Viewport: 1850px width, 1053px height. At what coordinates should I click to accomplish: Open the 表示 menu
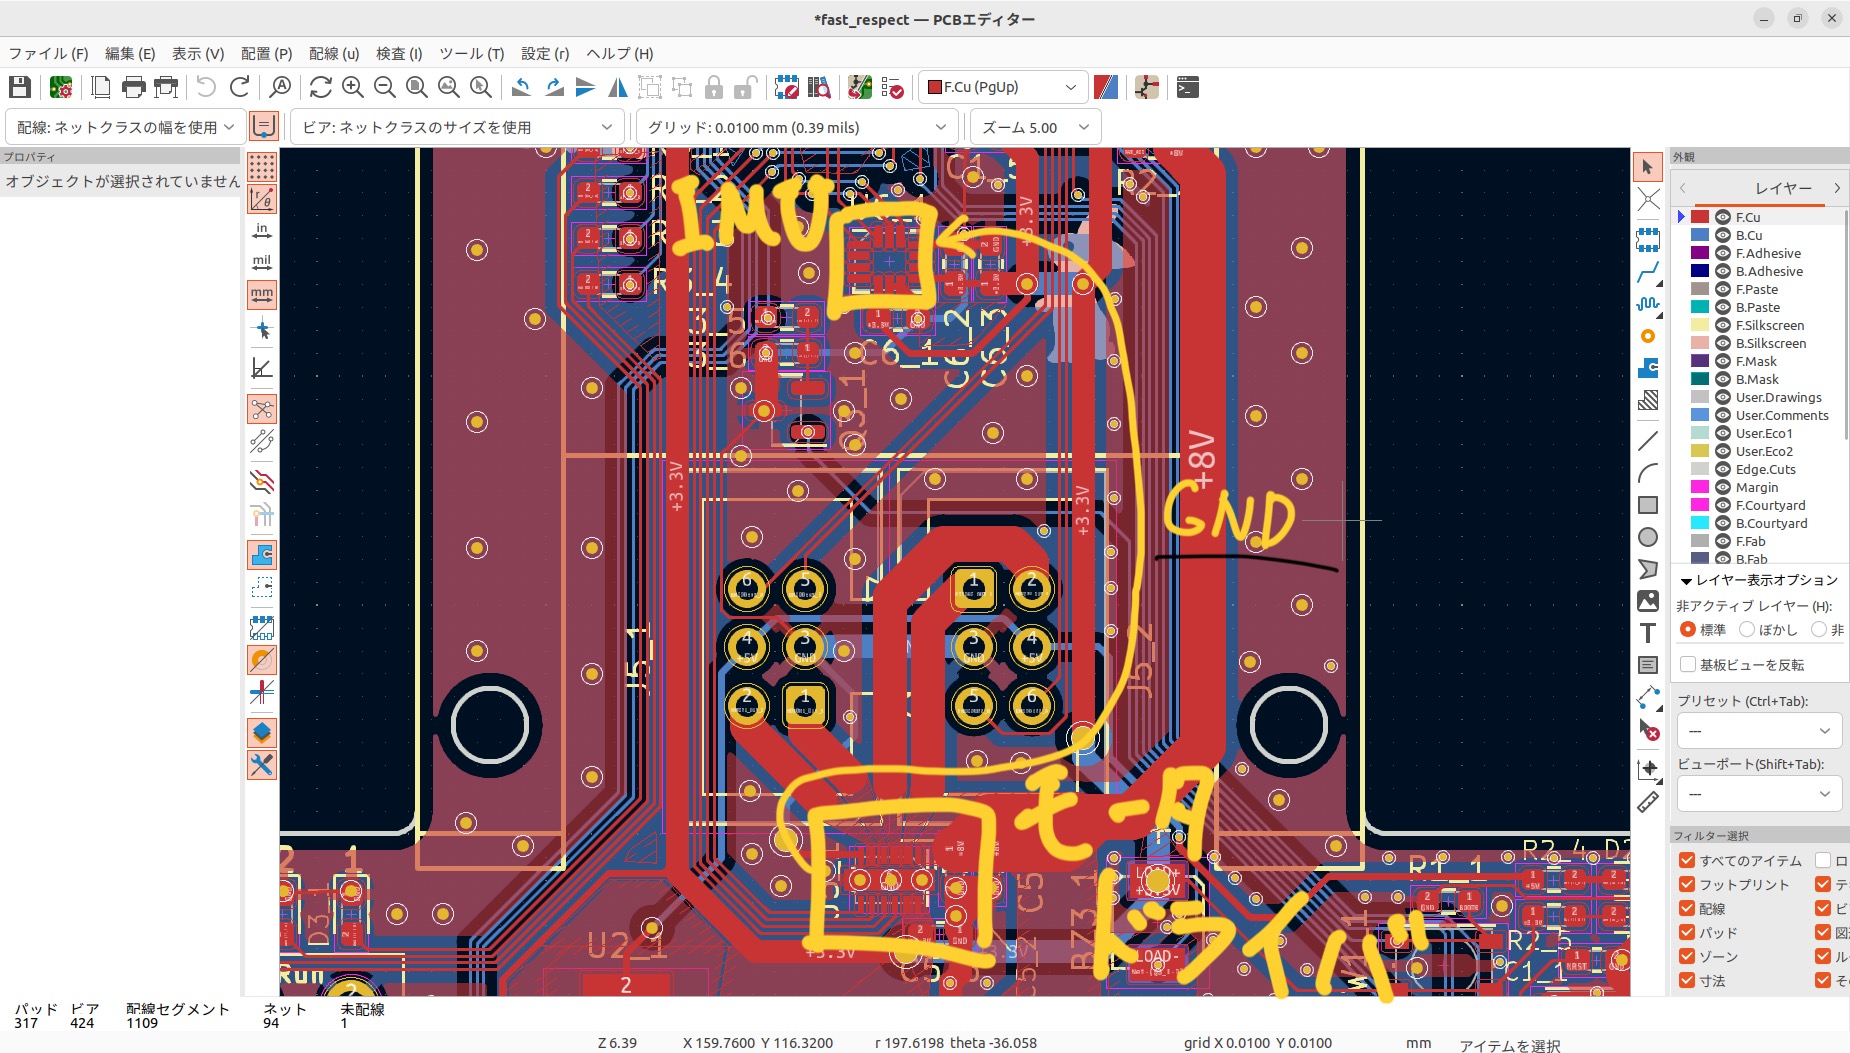point(198,54)
